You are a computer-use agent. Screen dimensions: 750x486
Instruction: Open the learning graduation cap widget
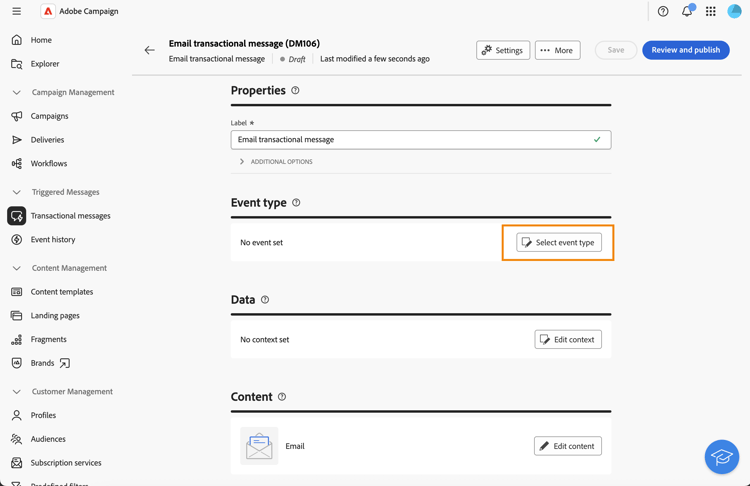click(x=721, y=457)
